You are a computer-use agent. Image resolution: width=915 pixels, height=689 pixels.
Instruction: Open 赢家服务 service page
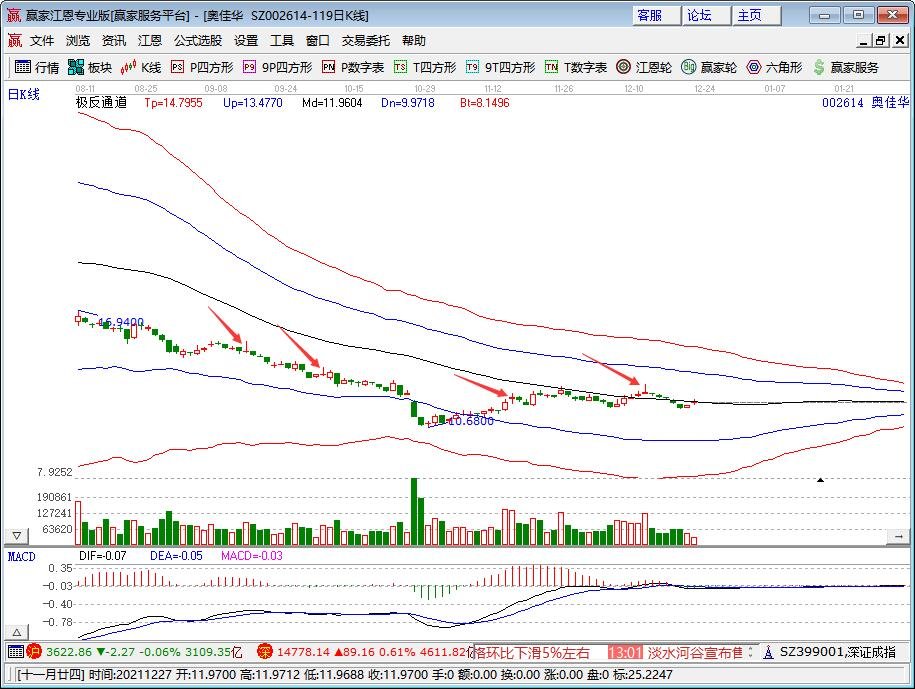pos(846,67)
